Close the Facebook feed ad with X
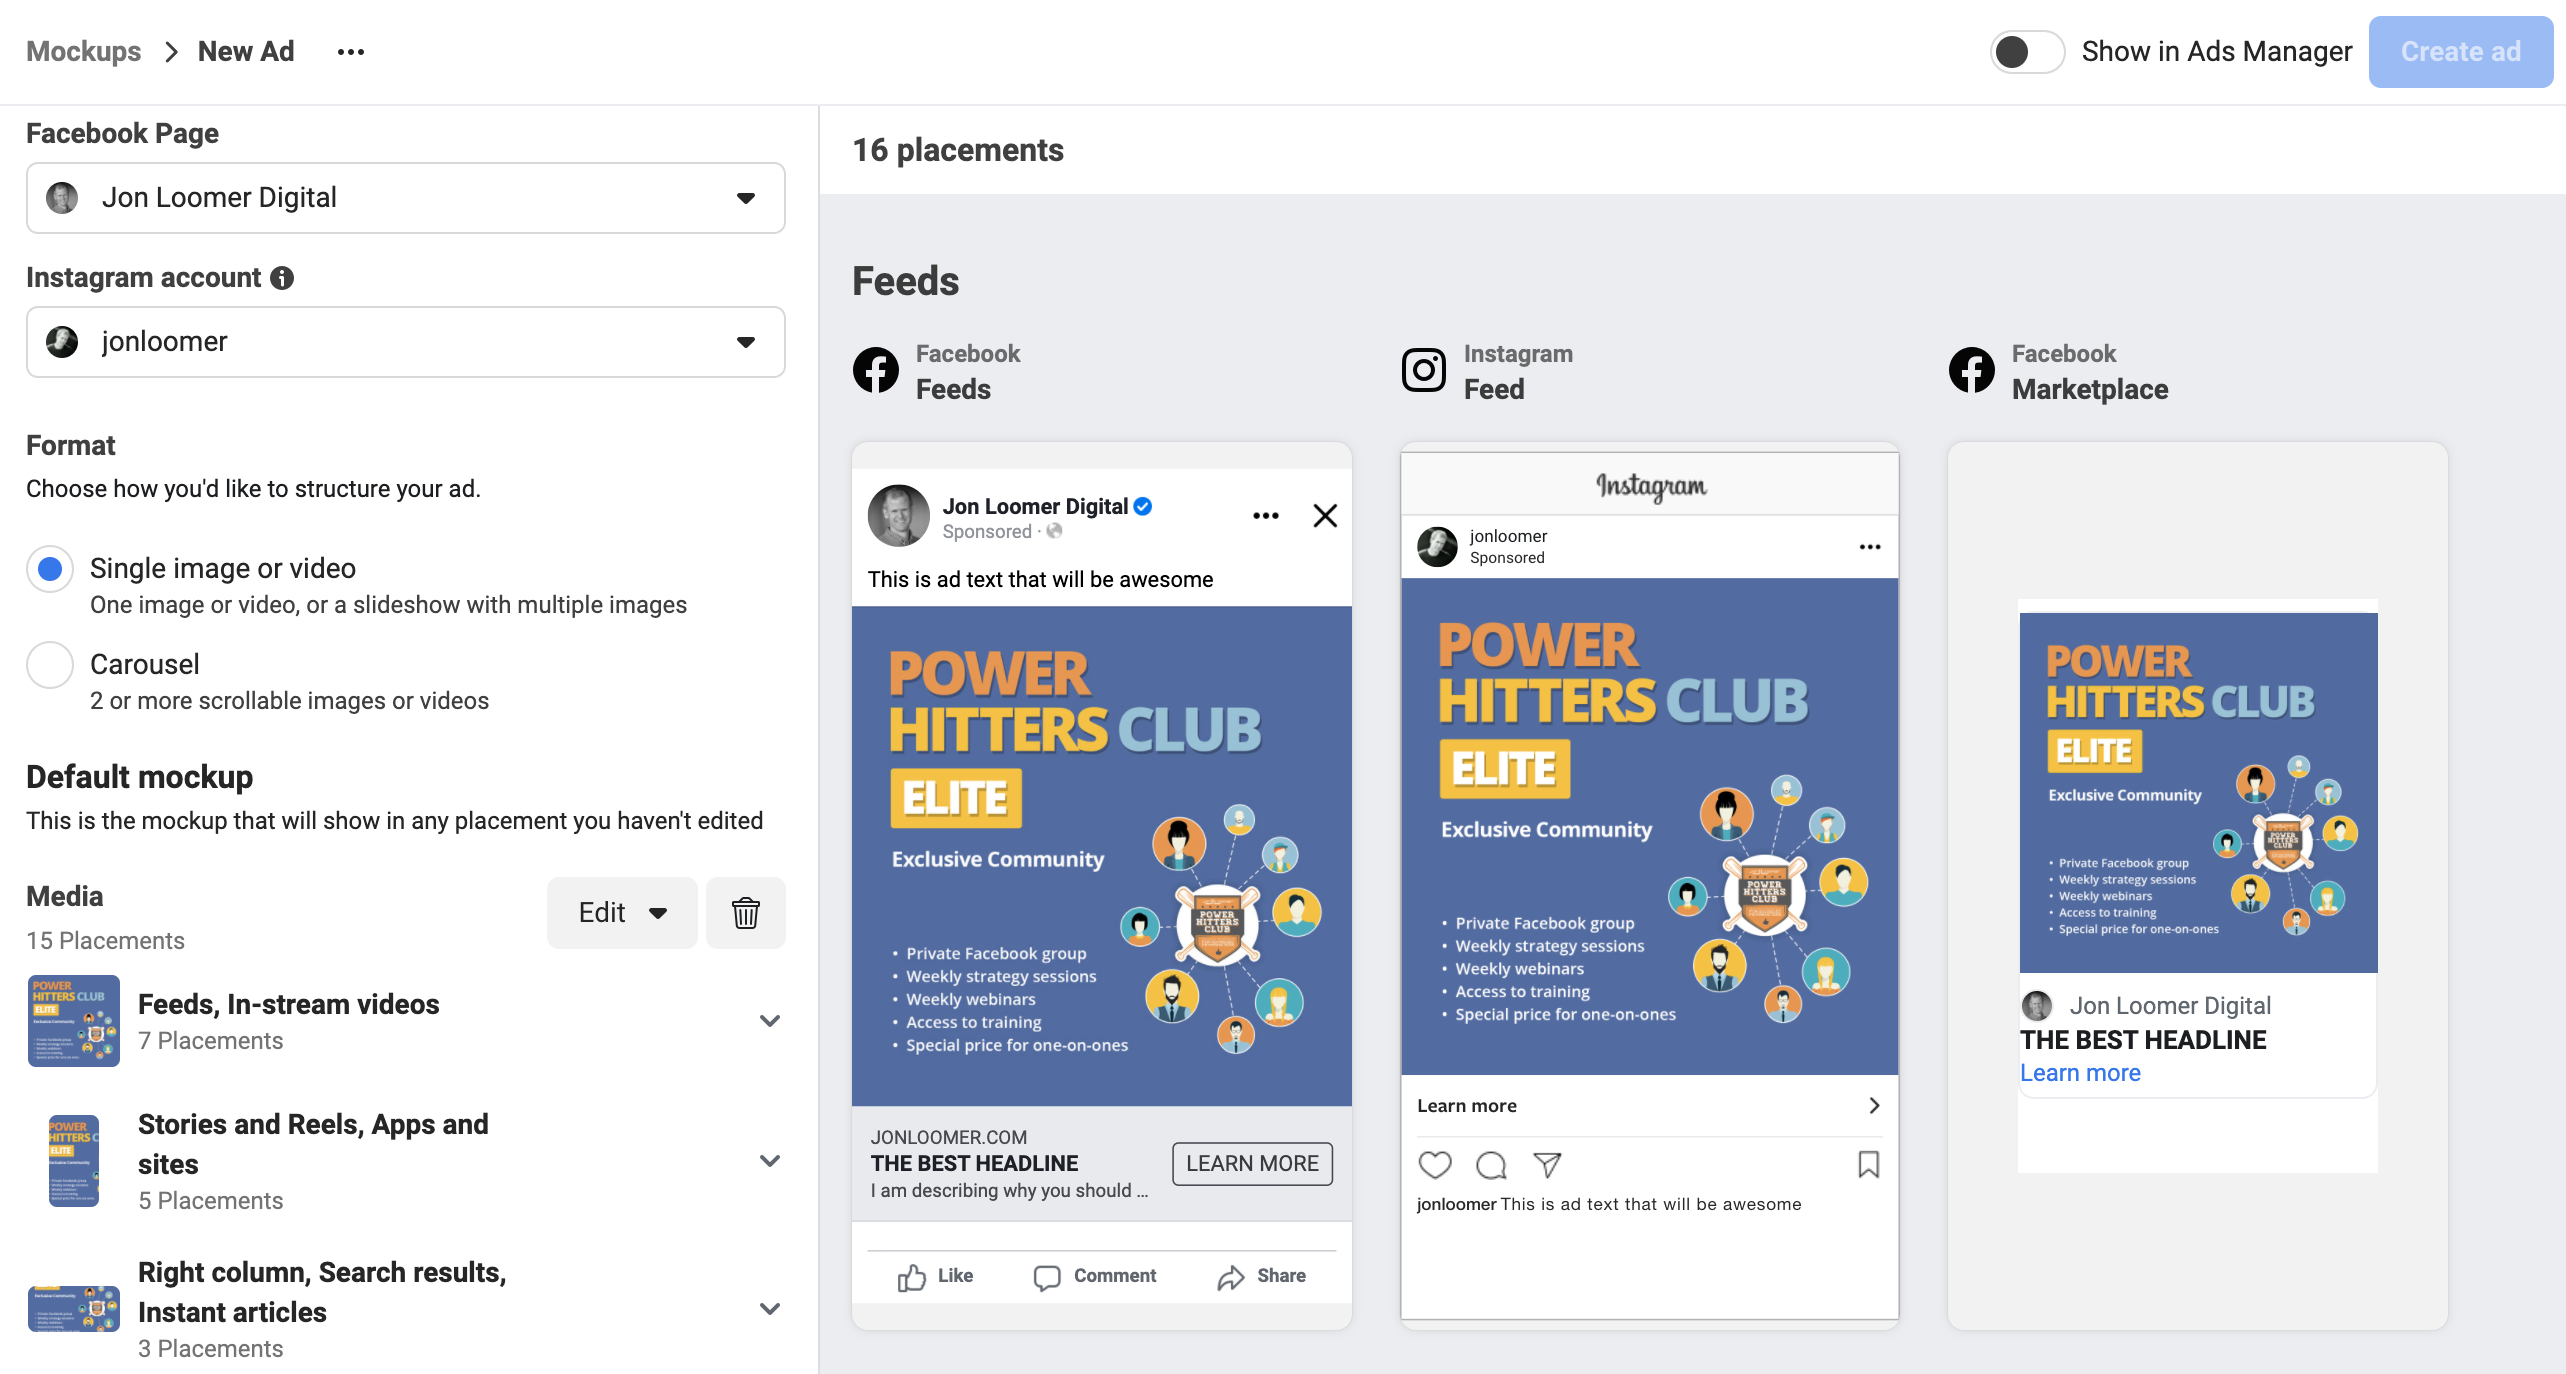This screenshot has width=2566, height=1374. pyautogui.click(x=1325, y=516)
